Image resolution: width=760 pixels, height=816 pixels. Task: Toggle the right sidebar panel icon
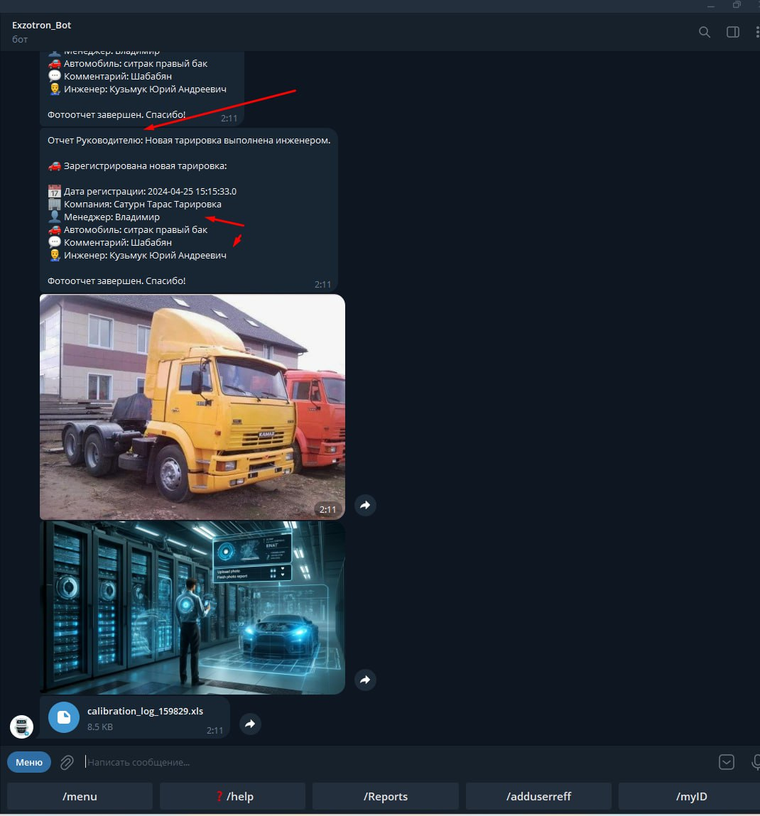click(733, 32)
